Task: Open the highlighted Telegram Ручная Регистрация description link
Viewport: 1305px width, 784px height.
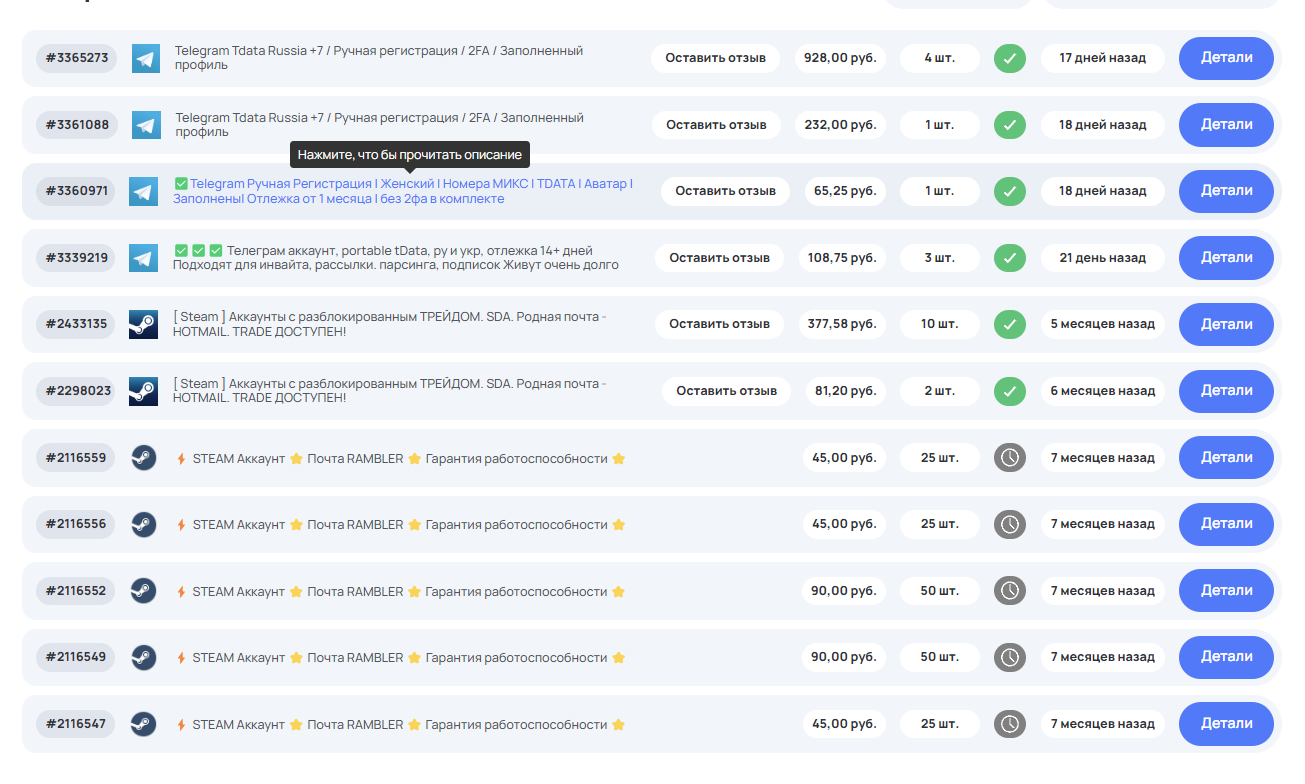Action: pyautogui.click(x=402, y=191)
